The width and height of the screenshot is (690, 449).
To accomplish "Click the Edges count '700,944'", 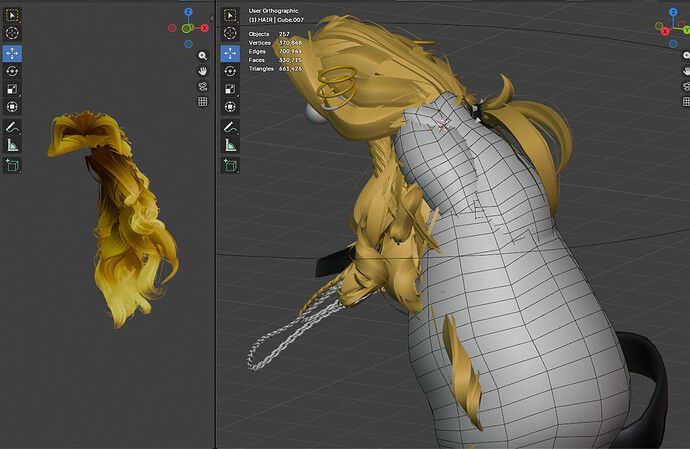I will click(290, 52).
